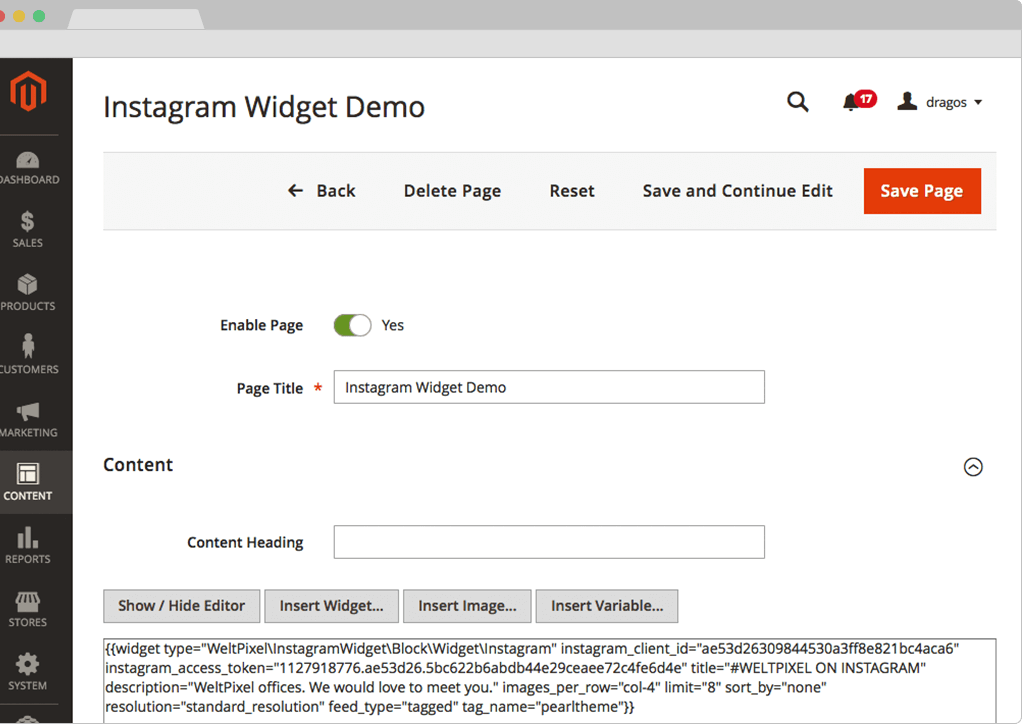
Task: Click the Magento logo icon
Action: (28, 93)
